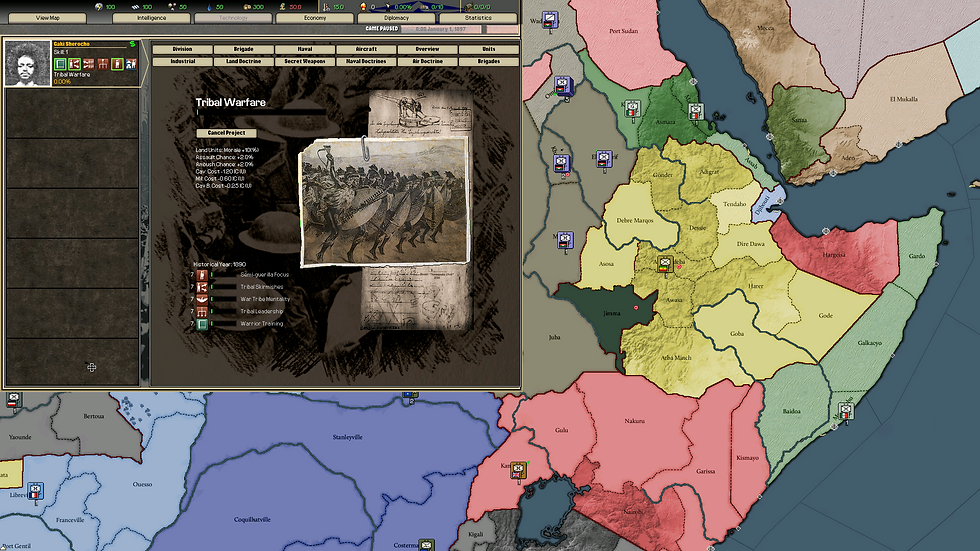The width and height of the screenshot is (980, 551).
Task: Show Units technology category
Action: (489, 49)
